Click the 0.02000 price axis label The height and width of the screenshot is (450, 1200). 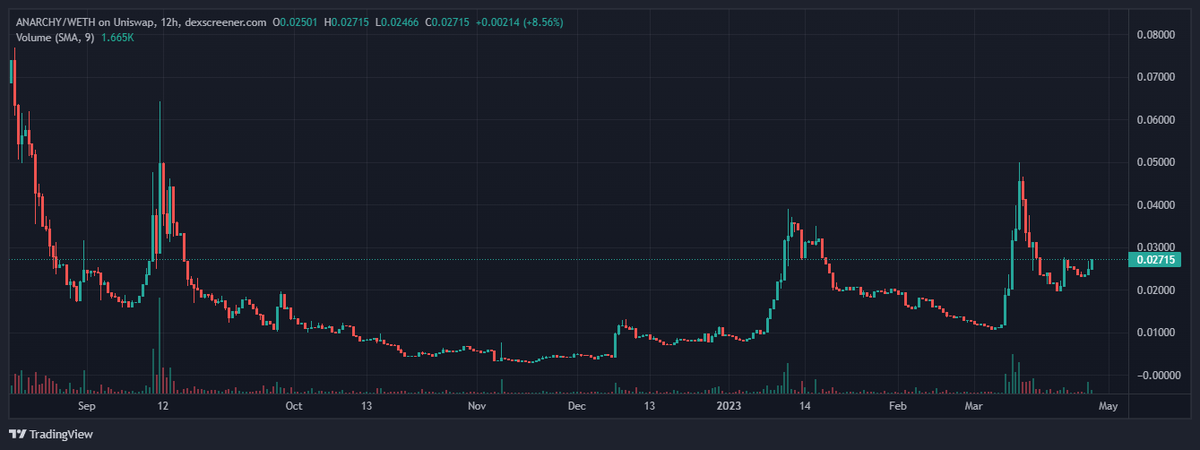click(x=1155, y=290)
